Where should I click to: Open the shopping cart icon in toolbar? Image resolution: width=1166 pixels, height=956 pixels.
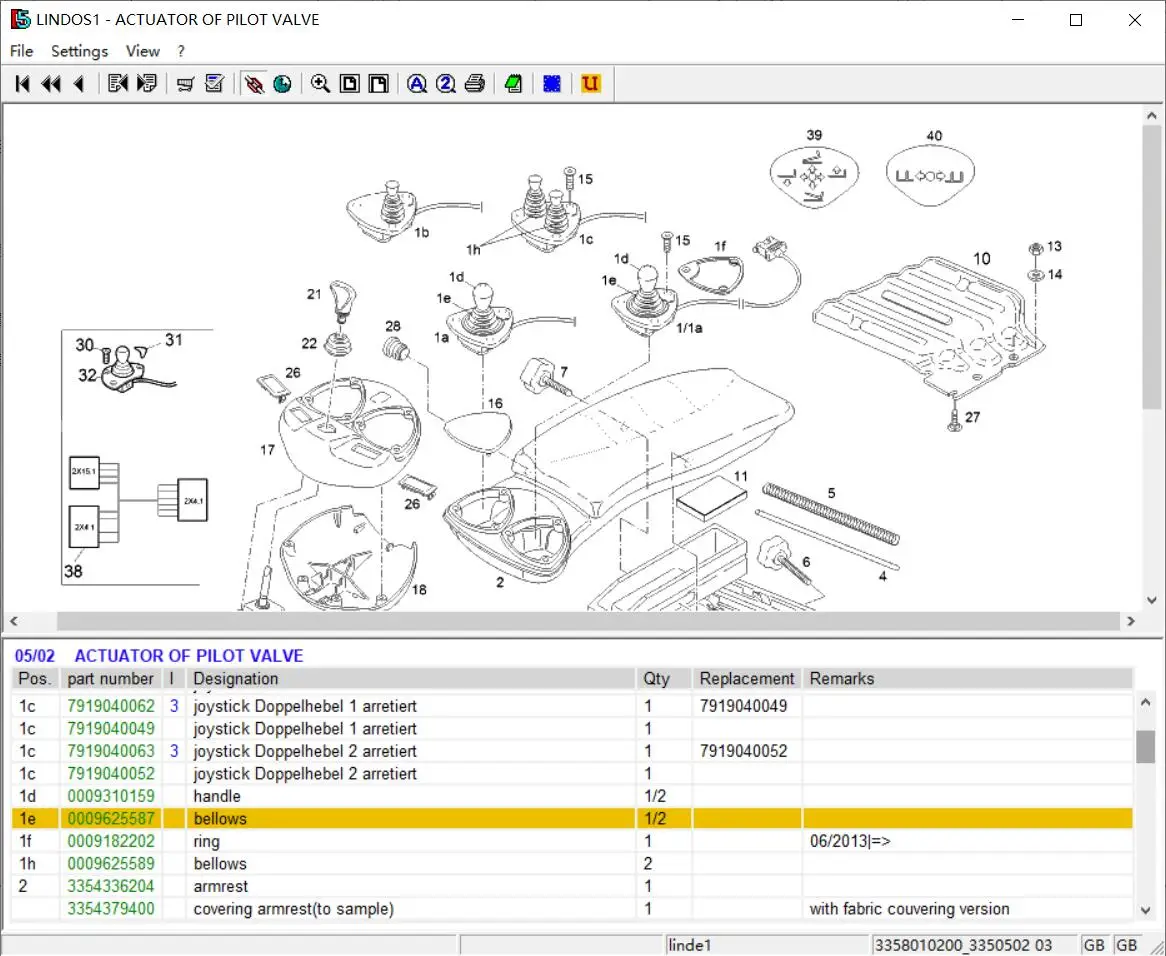coord(185,84)
